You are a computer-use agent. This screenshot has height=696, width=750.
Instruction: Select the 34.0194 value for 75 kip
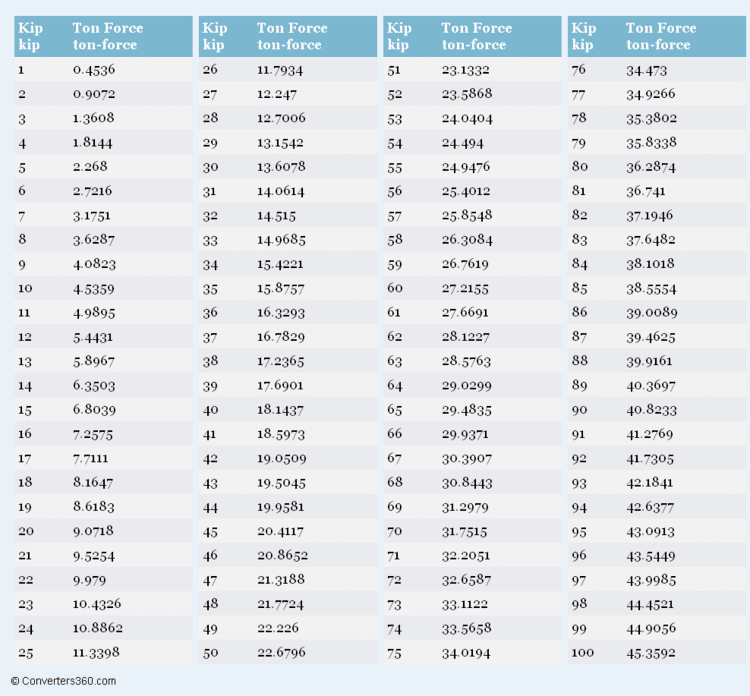[468, 653]
